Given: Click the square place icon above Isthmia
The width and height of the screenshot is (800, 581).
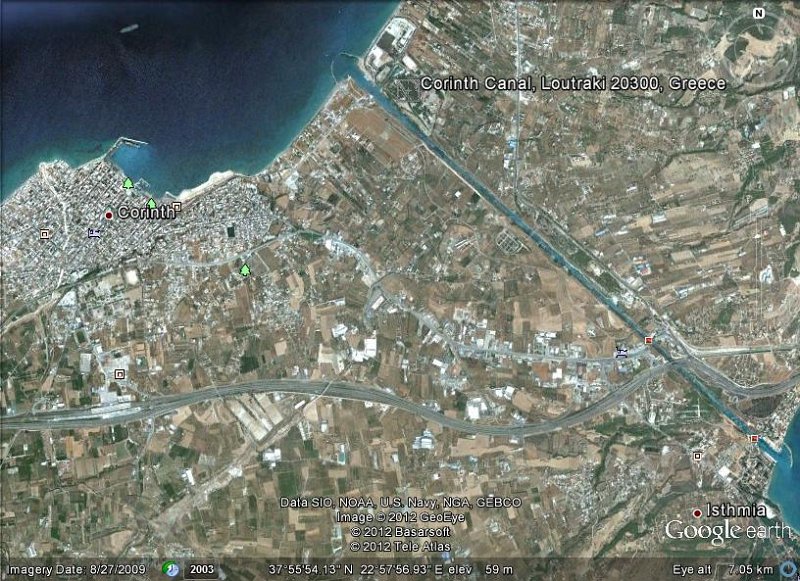Looking at the screenshot, I should pos(697,456).
